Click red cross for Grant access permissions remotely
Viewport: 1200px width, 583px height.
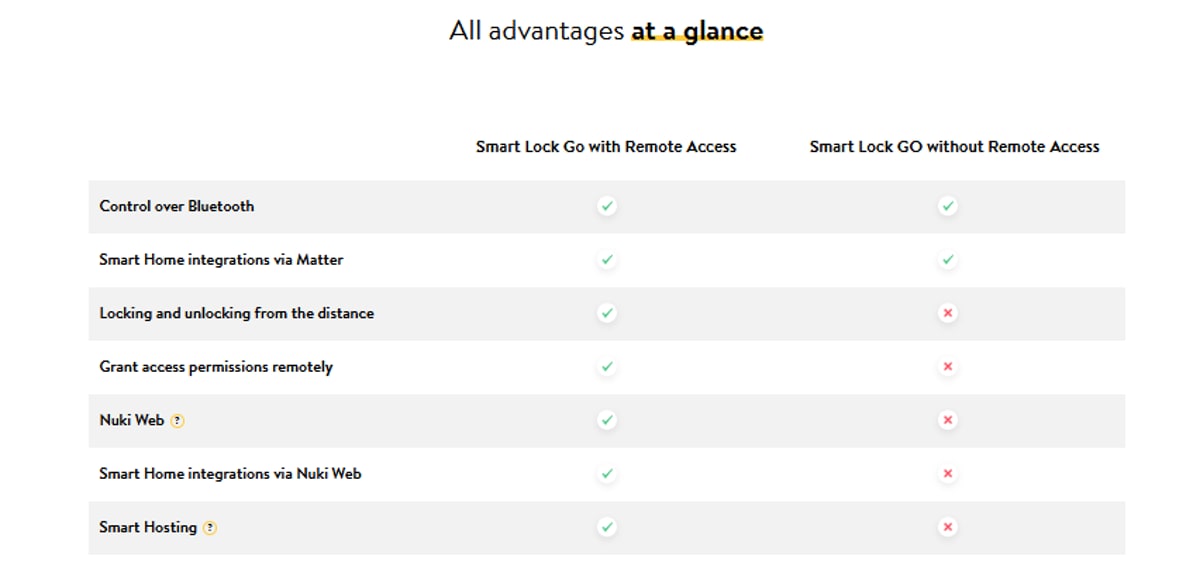coord(948,367)
